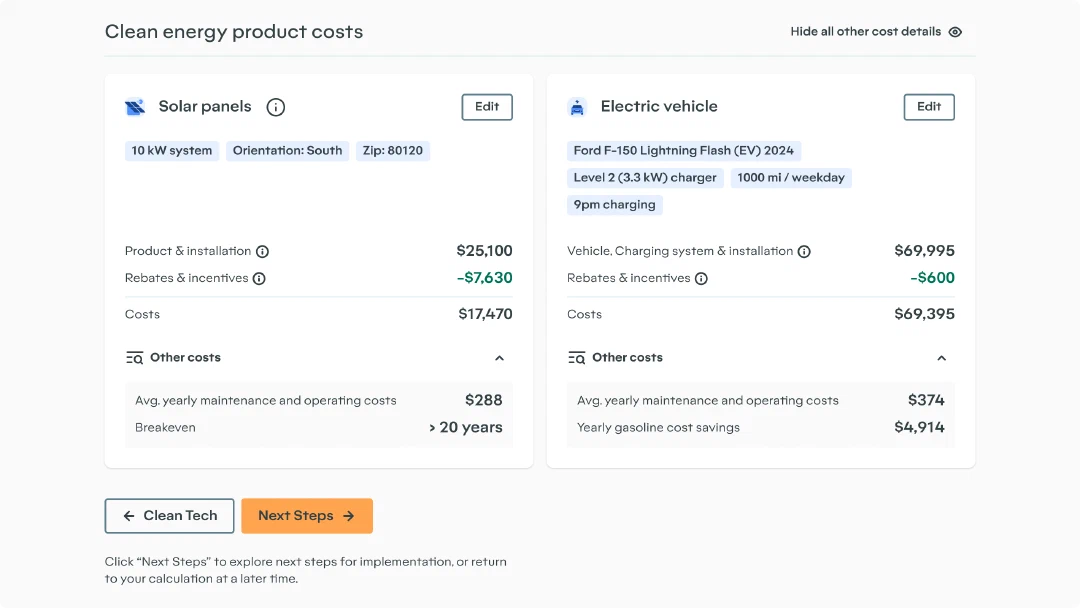Select the 1000 mi / weekday tag
The height and width of the screenshot is (608, 1080).
click(x=791, y=178)
